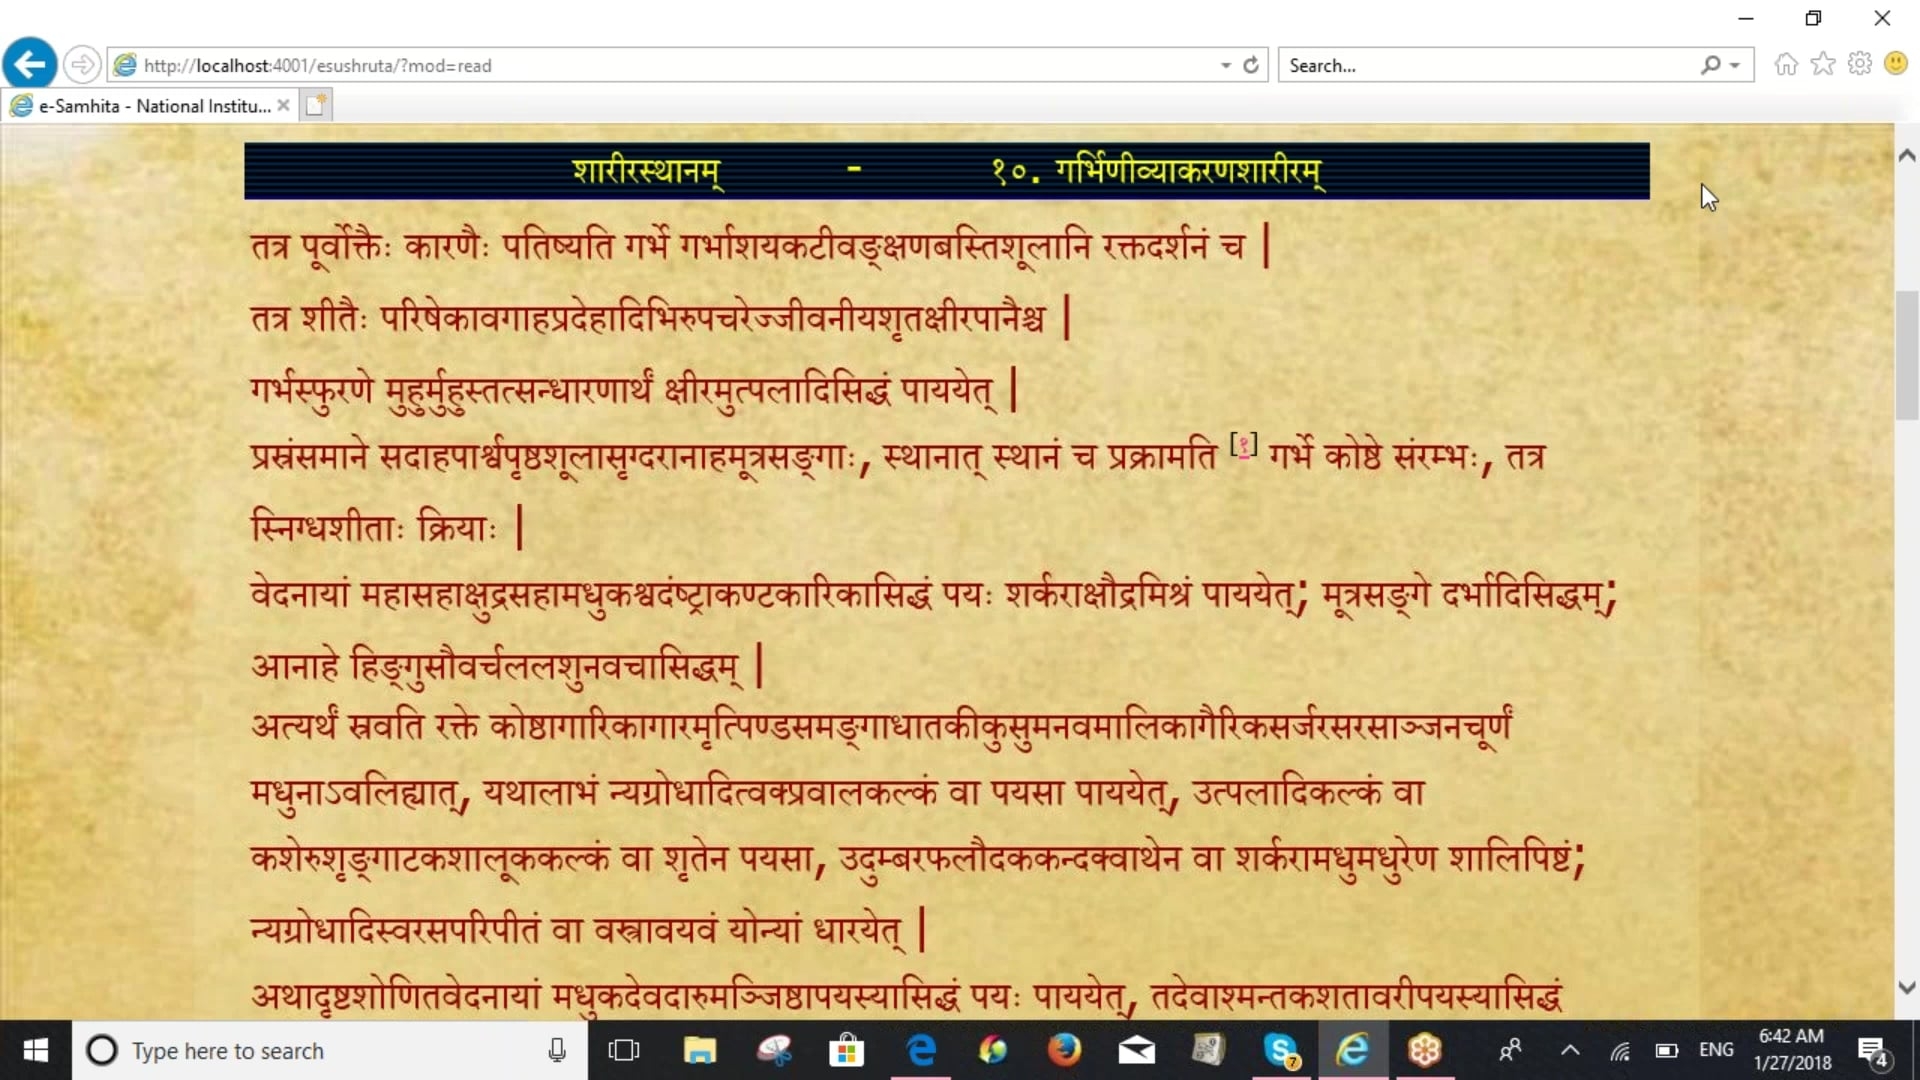
Task: Open Windows Task View from taskbar
Action: 624,1050
